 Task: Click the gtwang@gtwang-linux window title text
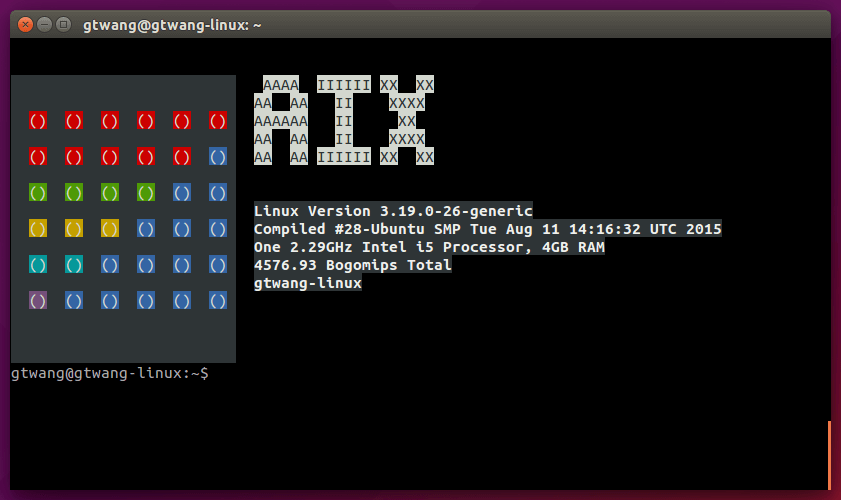[172, 24]
